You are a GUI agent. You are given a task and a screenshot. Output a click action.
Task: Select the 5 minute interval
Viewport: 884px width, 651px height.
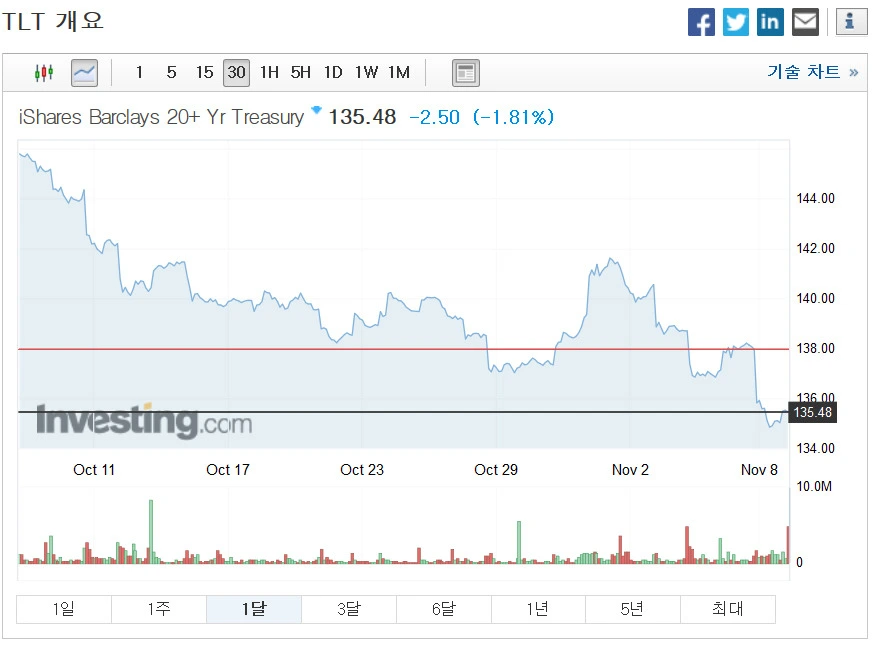pos(171,73)
